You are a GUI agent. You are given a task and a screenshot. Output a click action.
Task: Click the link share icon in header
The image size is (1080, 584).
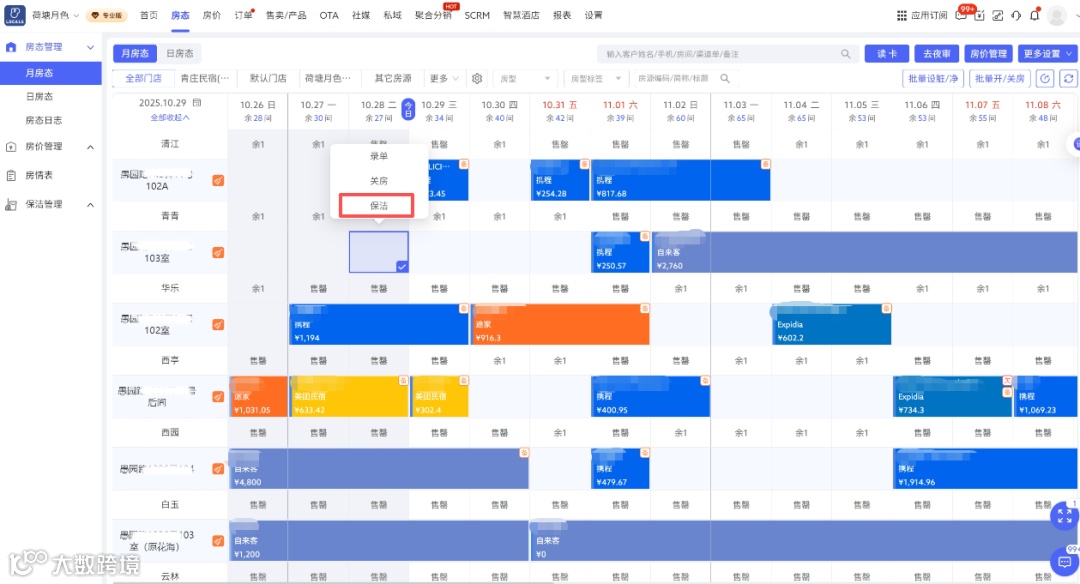click(x=997, y=15)
